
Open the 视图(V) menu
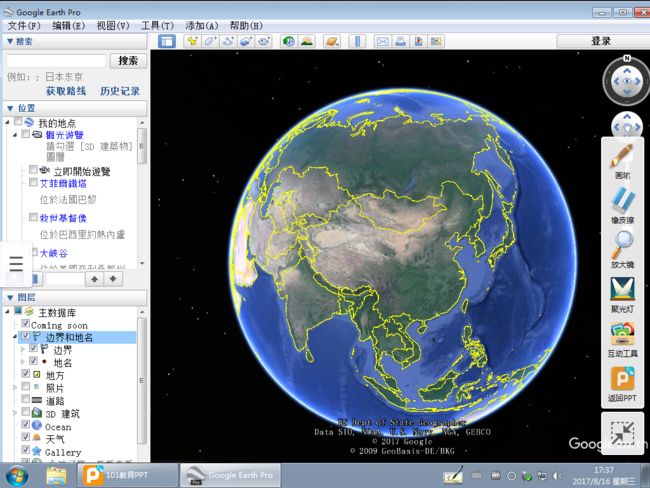coord(113,26)
